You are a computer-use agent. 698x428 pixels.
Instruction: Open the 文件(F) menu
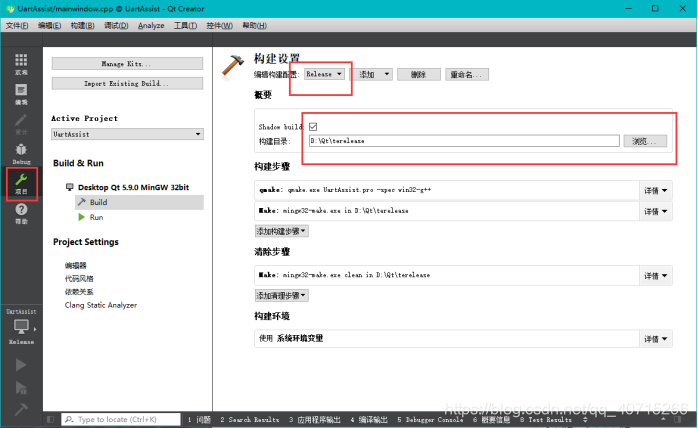click(x=17, y=25)
